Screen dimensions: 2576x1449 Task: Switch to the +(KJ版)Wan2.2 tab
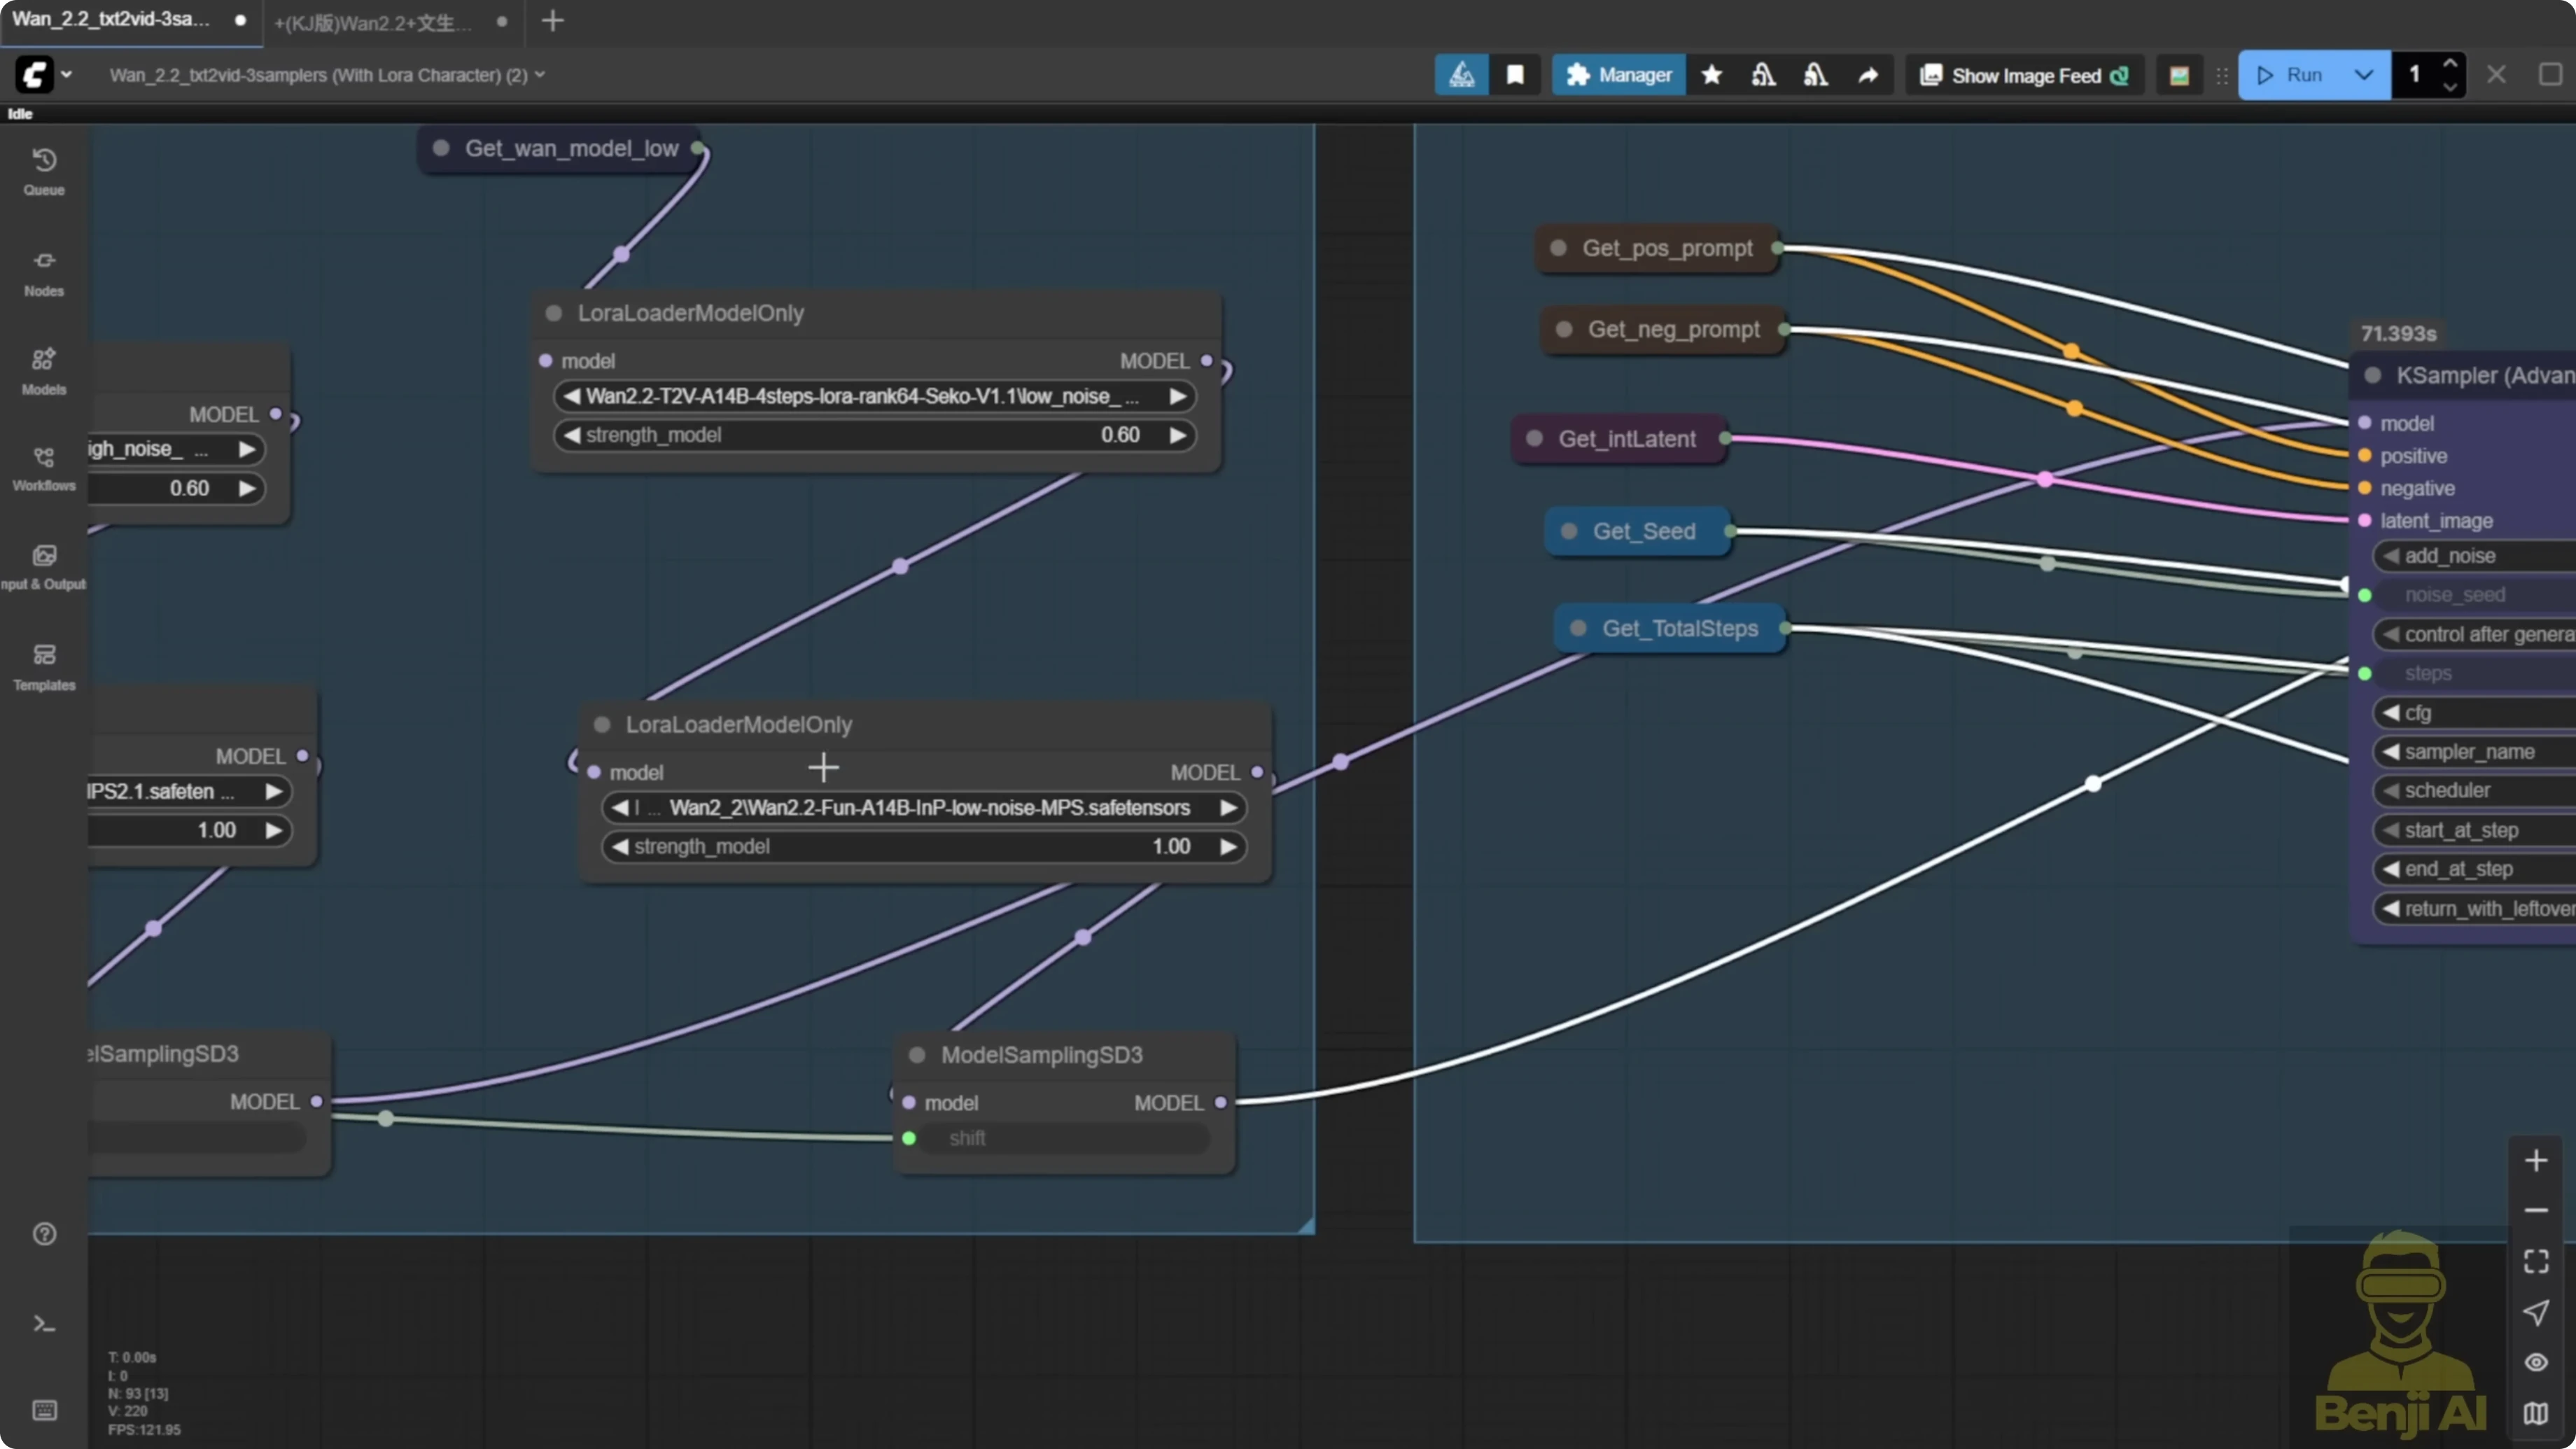370,22
